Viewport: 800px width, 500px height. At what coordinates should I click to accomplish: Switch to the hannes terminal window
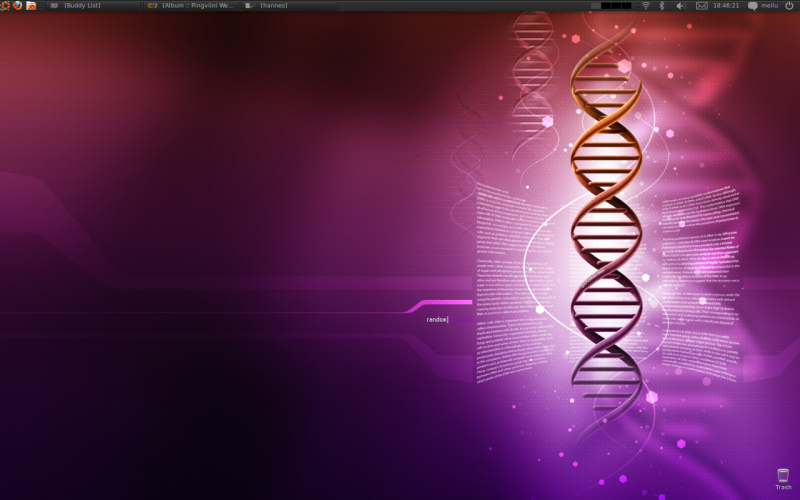(289, 6)
